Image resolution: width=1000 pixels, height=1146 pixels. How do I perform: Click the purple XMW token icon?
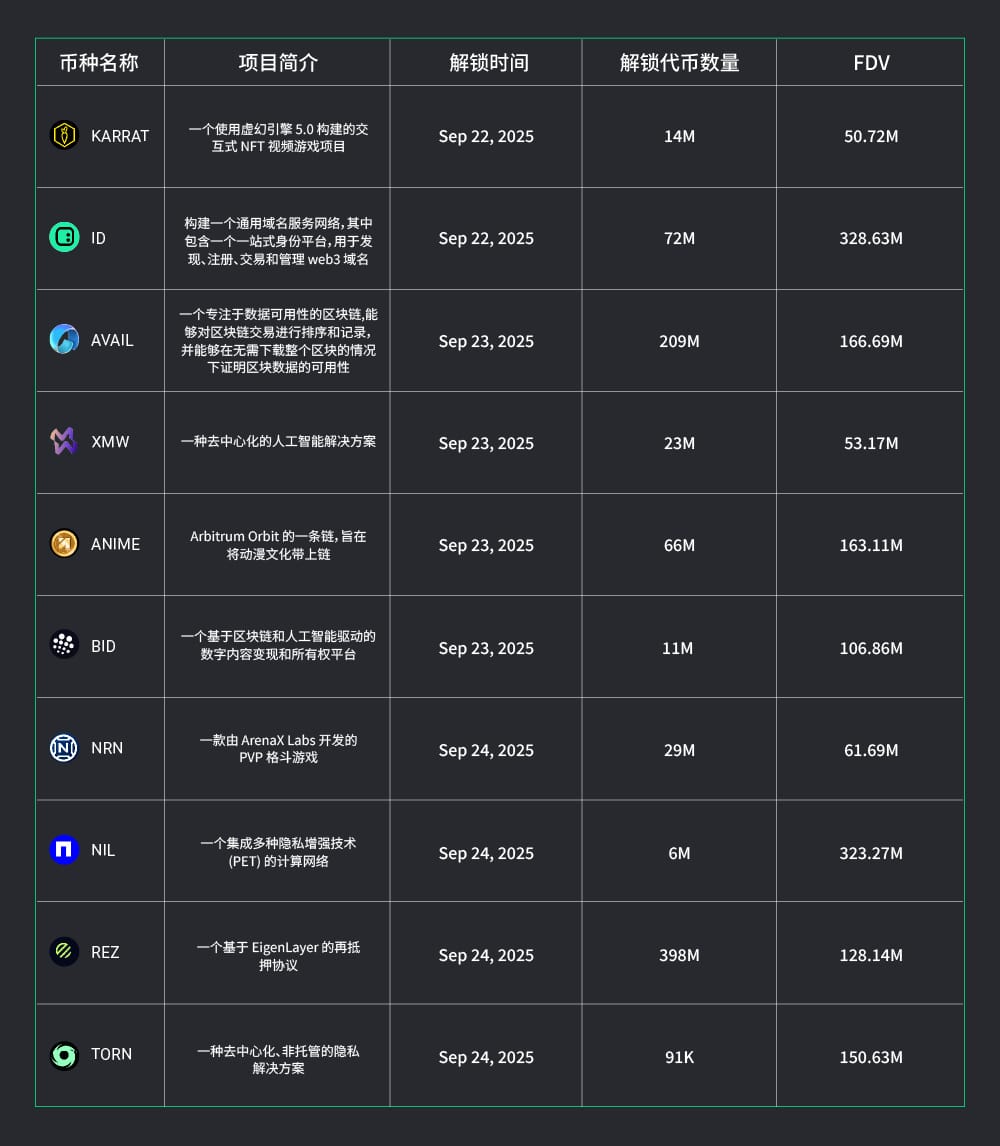pyautogui.click(x=64, y=441)
